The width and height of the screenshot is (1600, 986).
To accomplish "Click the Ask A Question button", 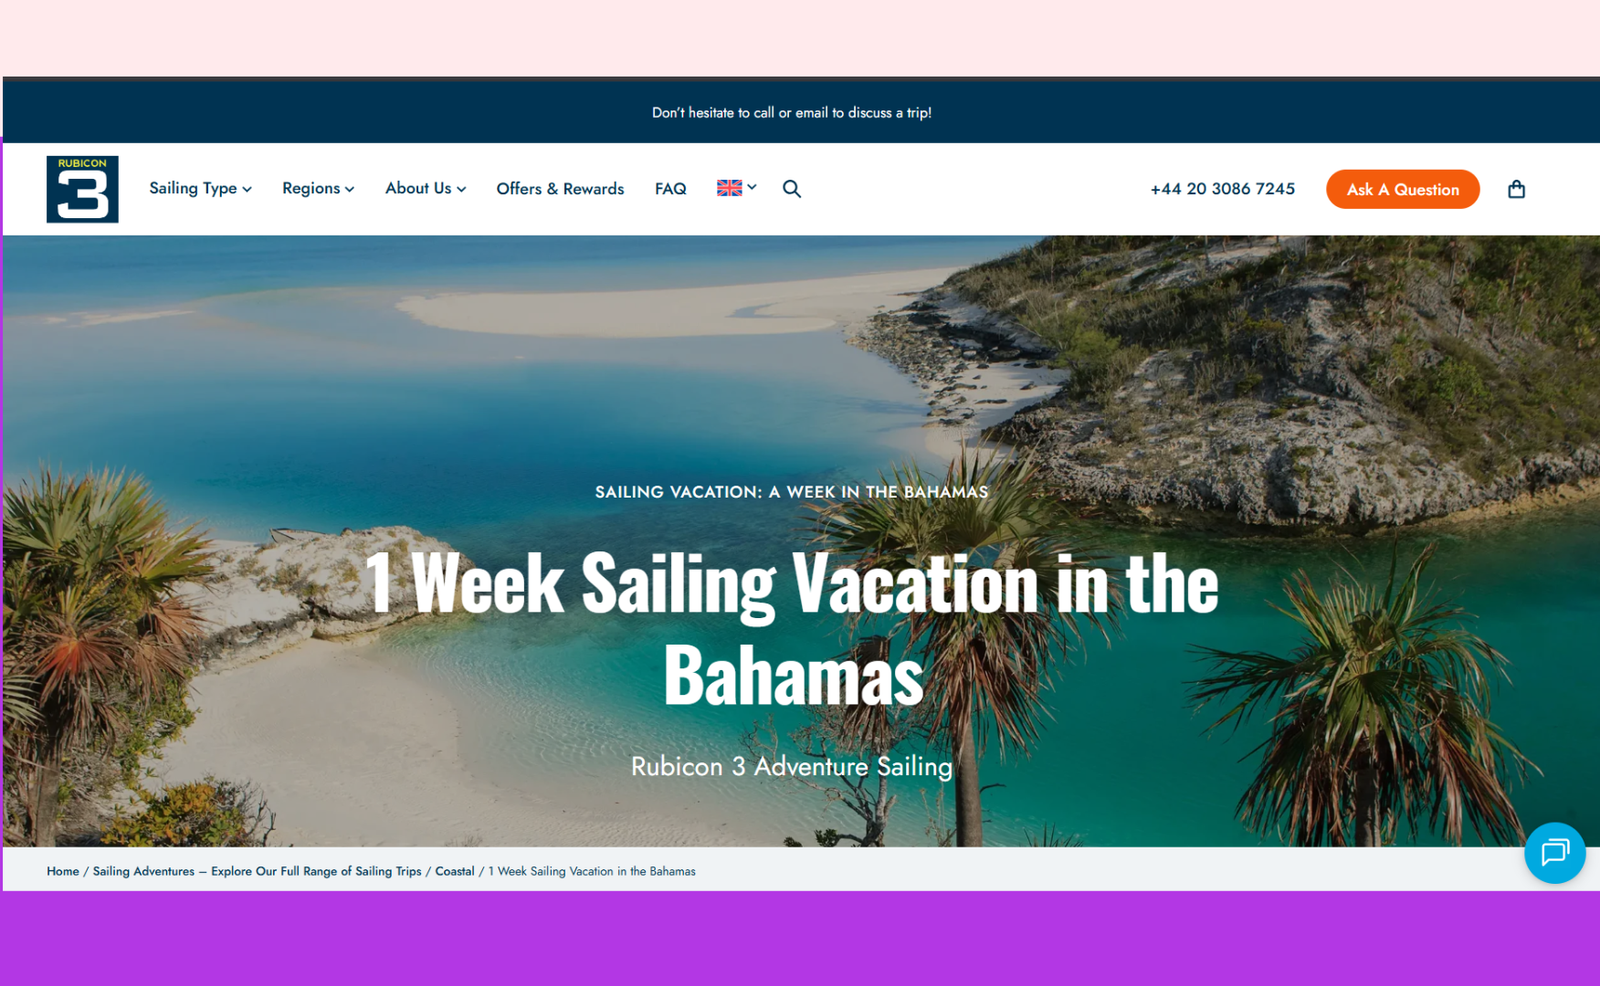I will pyautogui.click(x=1402, y=189).
